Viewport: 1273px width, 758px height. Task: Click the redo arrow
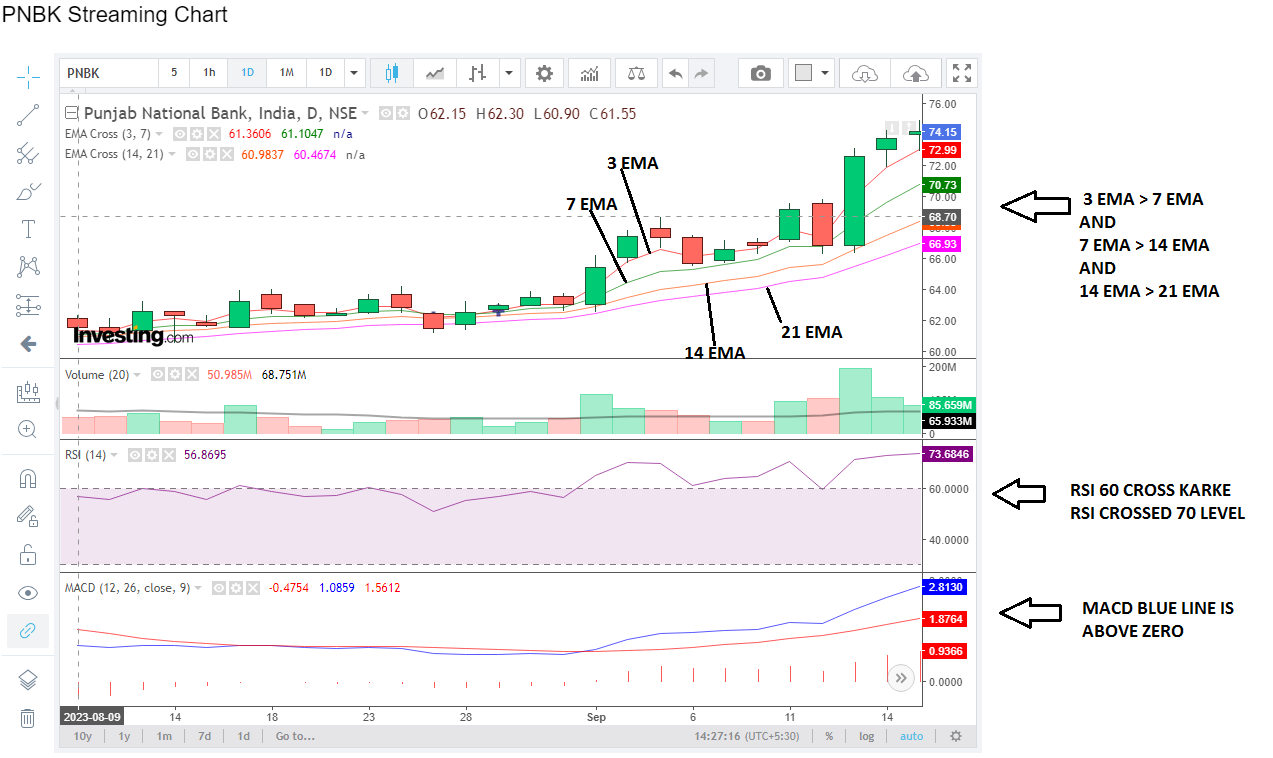(701, 73)
